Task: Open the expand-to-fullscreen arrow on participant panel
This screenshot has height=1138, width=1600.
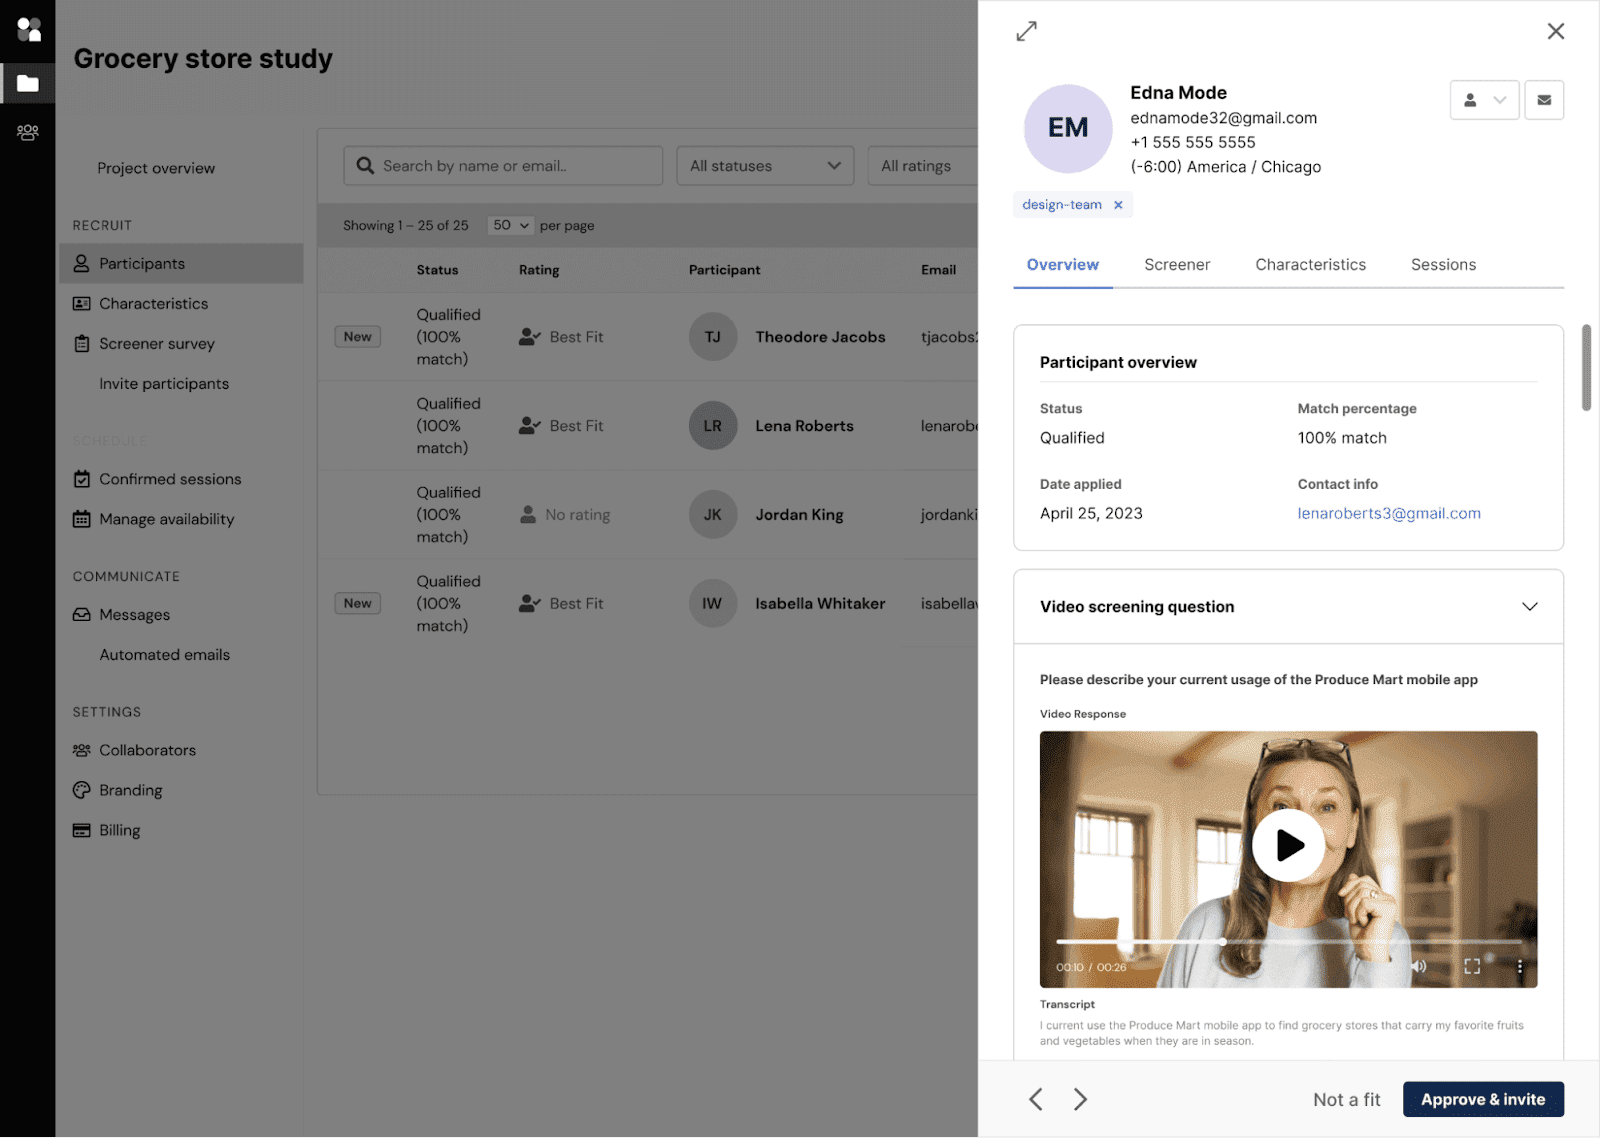Action: [1027, 31]
